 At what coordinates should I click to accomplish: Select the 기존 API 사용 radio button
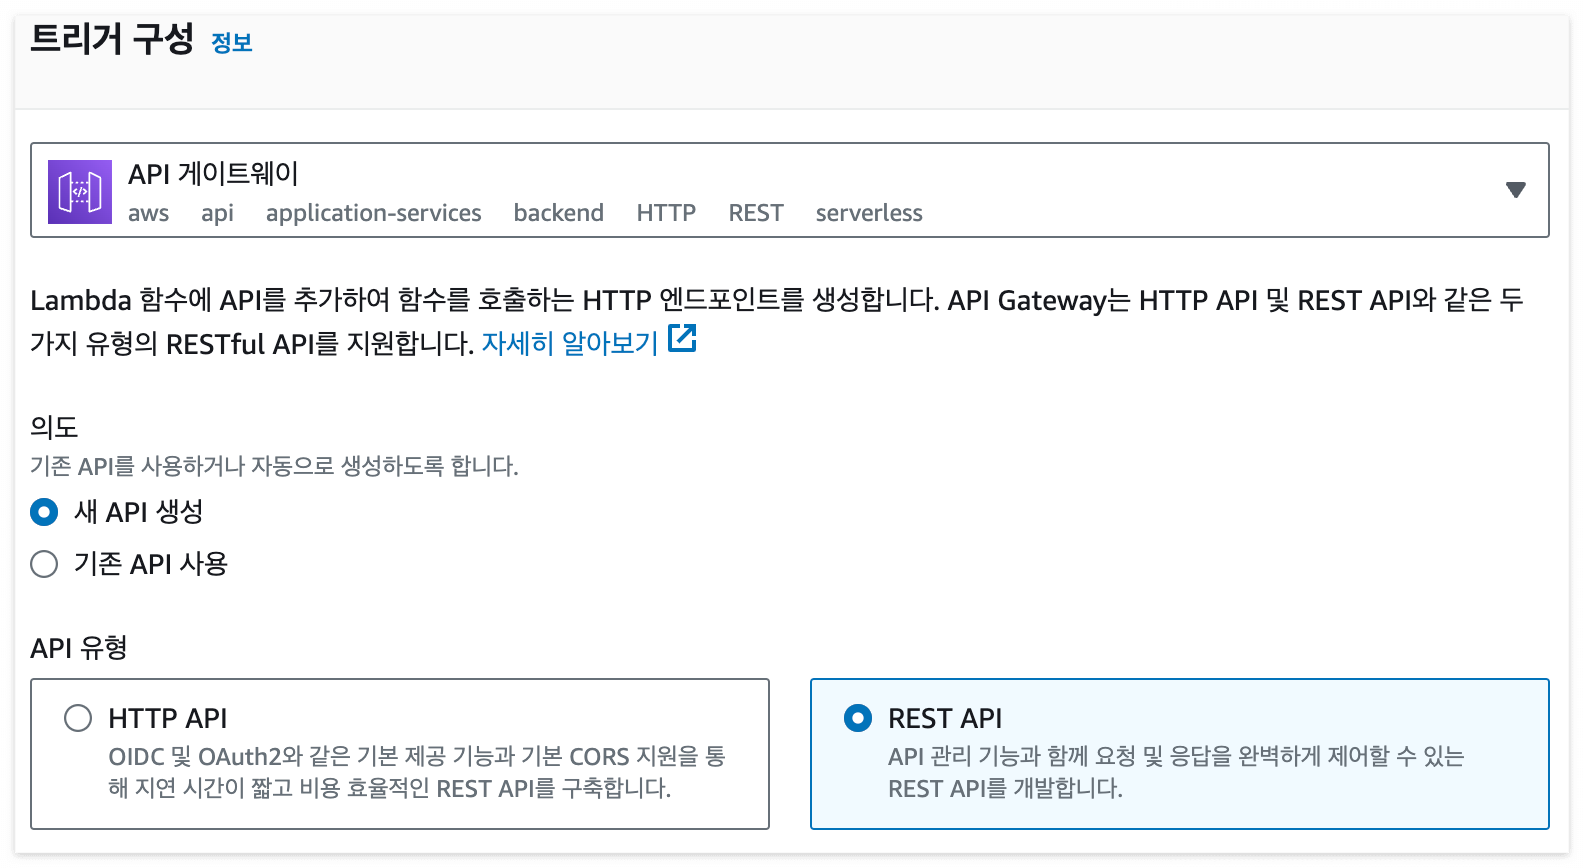(44, 564)
